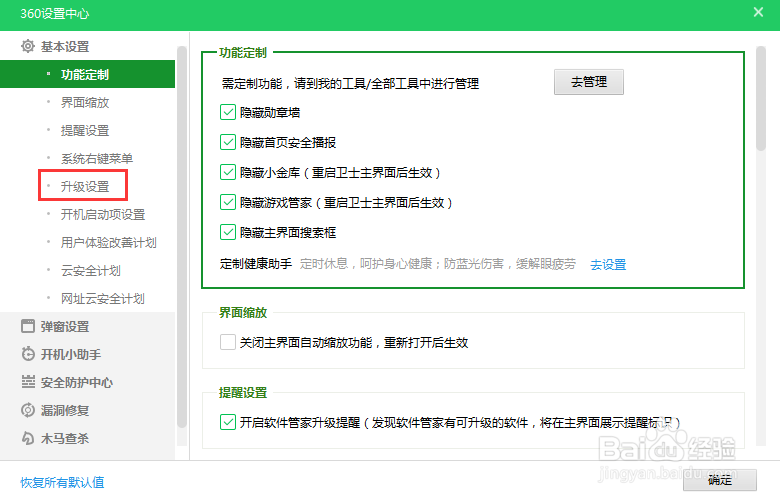The height and width of the screenshot is (500, 780).
Task: Collapse the 基本设置 section
Action: (x=65, y=46)
